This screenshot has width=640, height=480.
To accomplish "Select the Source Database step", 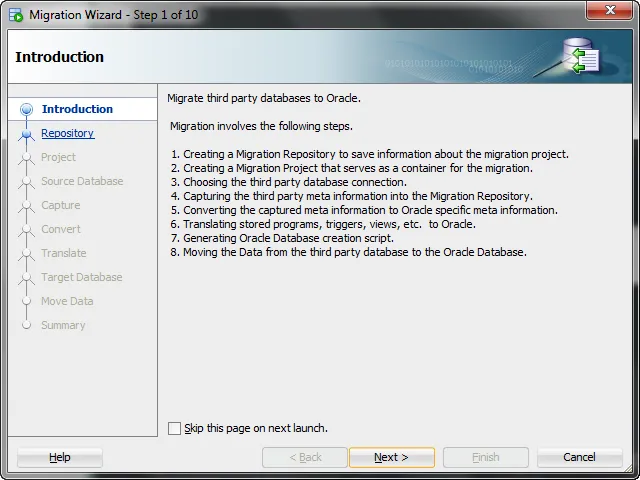I will 82,181.
